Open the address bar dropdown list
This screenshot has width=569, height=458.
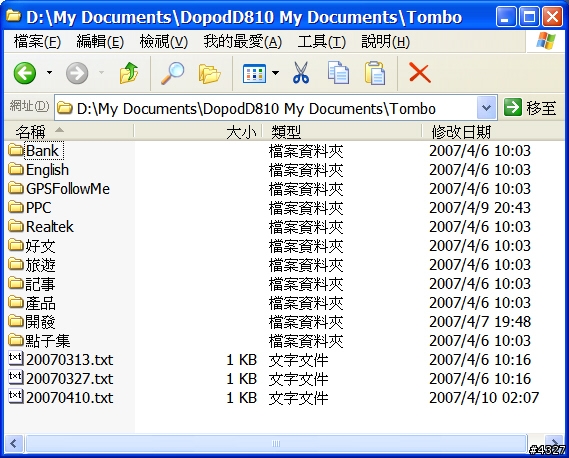click(486, 108)
